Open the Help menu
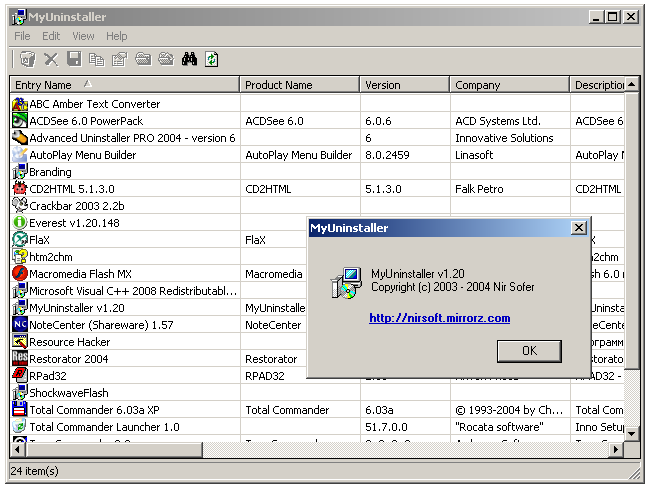653x492 pixels. pos(117,36)
